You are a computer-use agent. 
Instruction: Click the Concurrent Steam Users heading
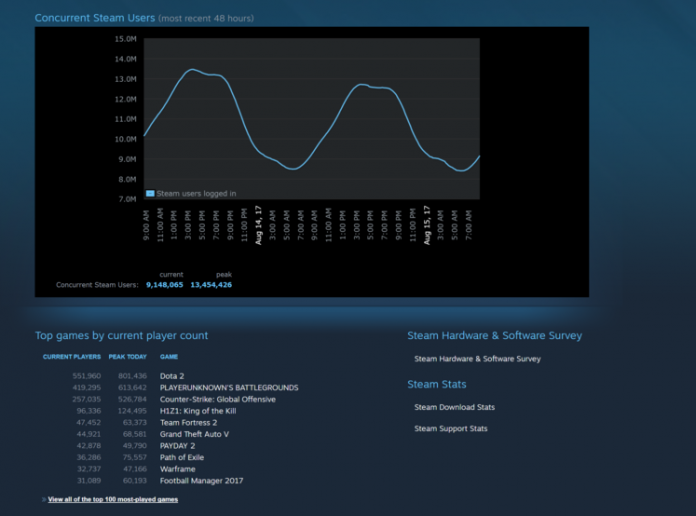[x=95, y=18]
